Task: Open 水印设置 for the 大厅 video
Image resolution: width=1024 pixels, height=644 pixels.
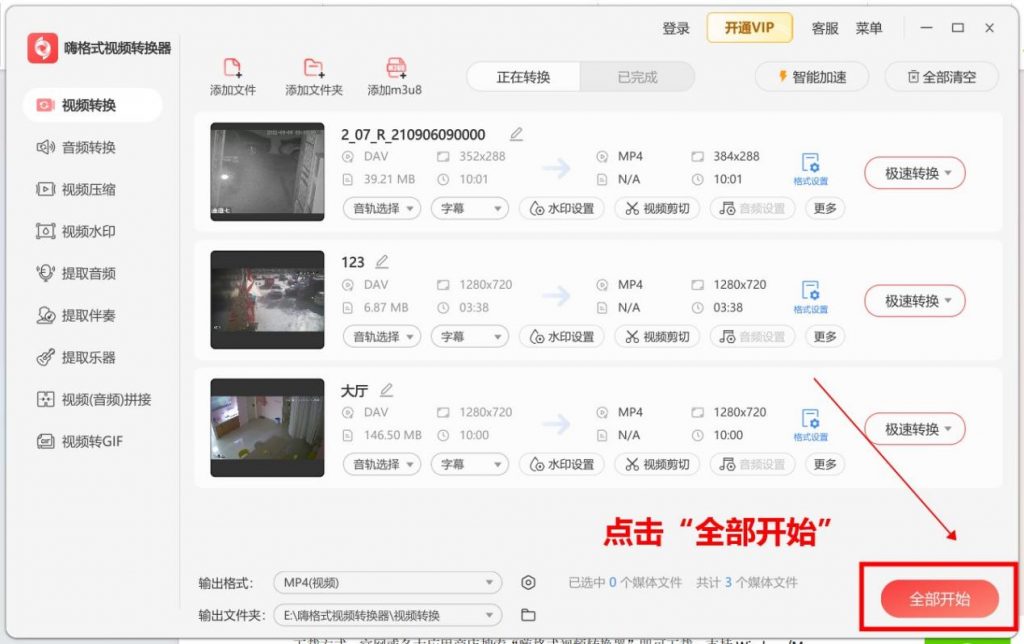Action: click(561, 464)
